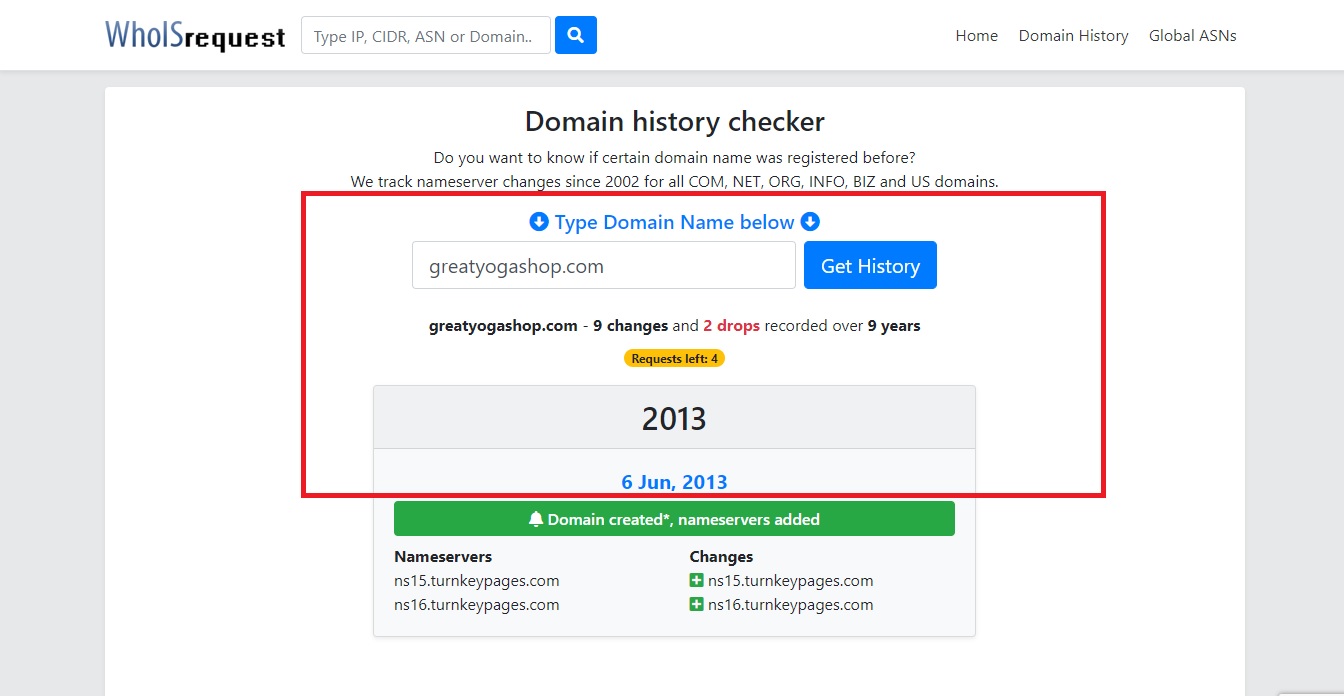The image size is (1344, 696).
Task: Click the greatyogashop.com domain input field
Action: 604,266
